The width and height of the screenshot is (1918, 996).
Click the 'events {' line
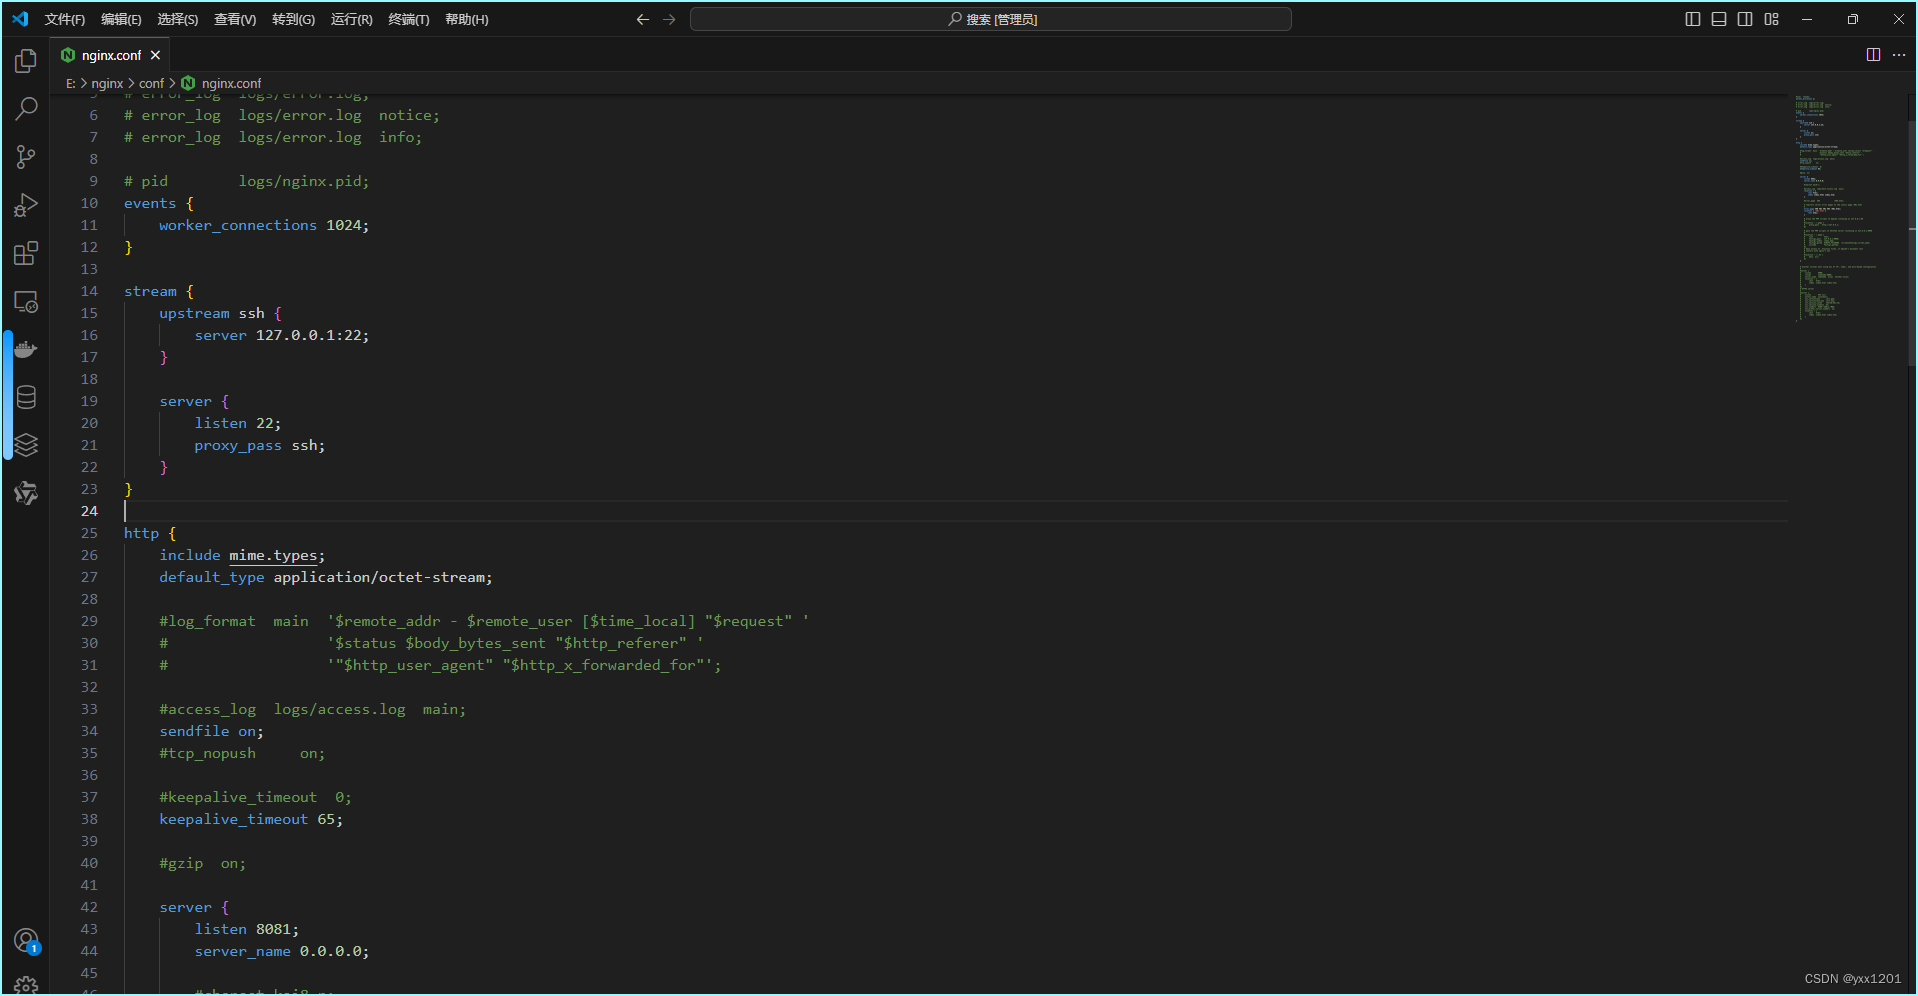pos(159,203)
